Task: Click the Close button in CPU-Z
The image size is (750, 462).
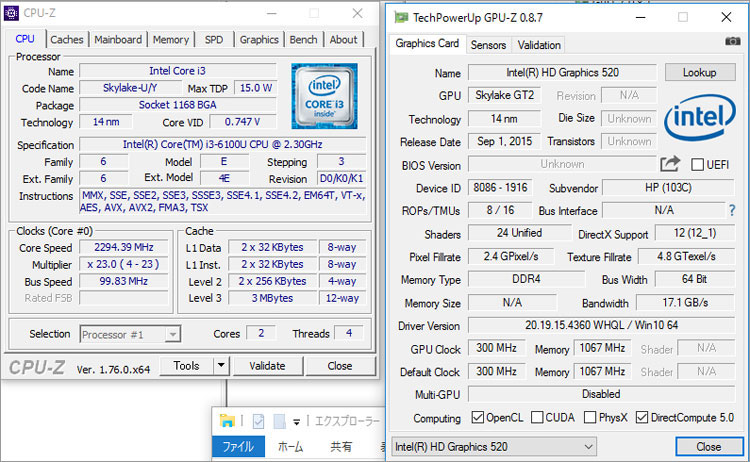Action: [340, 366]
